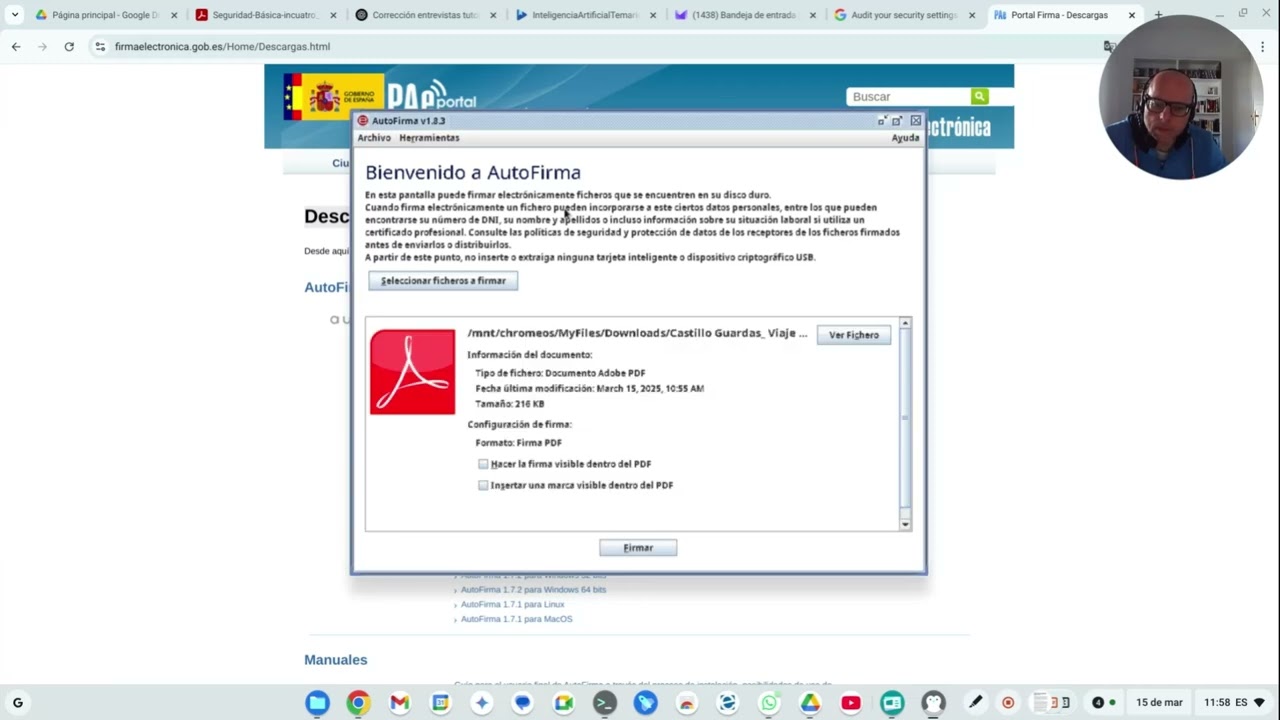Switch to '(1438) Bandeja de entrada' tab

pos(745,15)
